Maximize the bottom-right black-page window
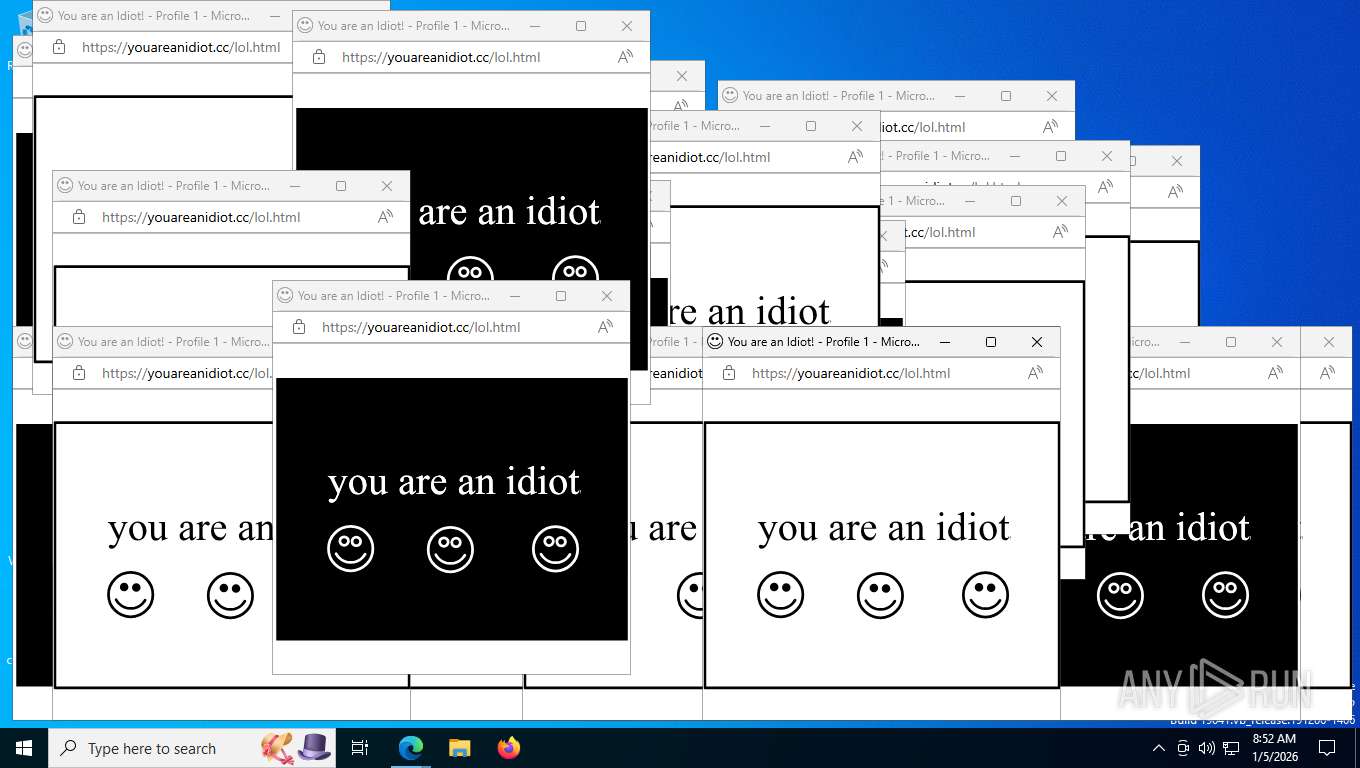Image resolution: width=1360 pixels, height=768 pixels. coord(1231,342)
